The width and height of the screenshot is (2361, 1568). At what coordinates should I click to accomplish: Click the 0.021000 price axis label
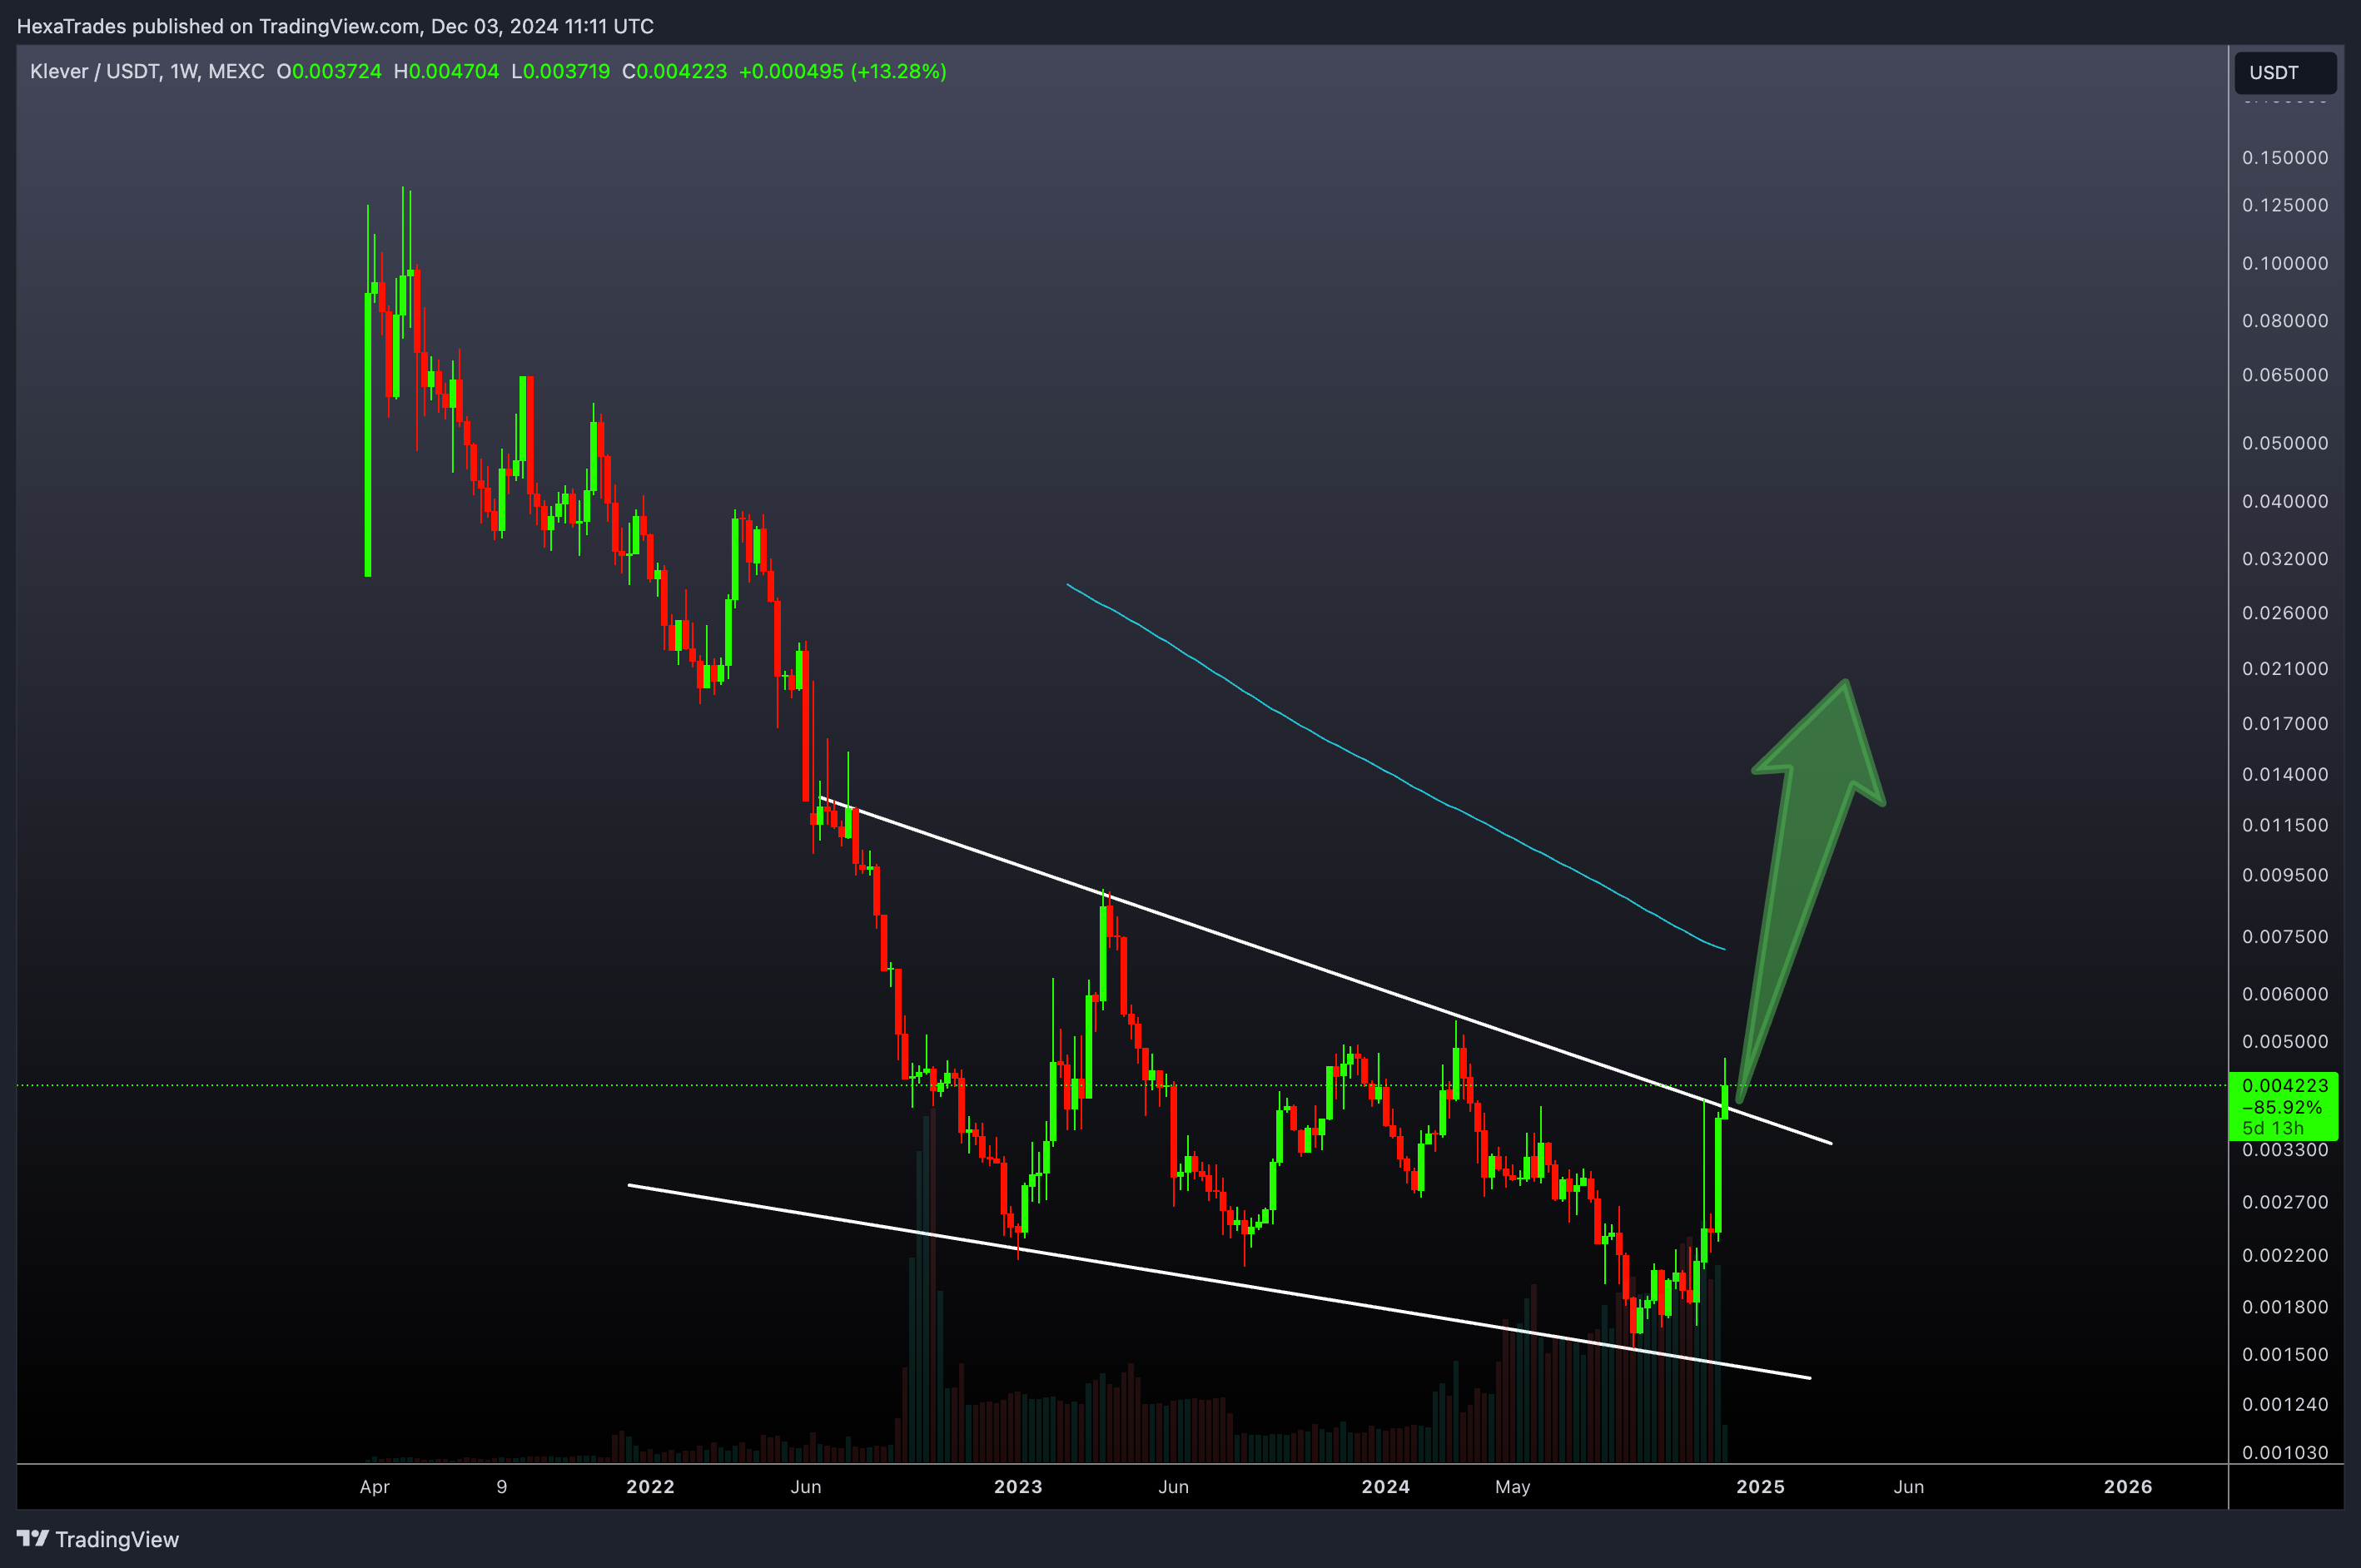[x=2284, y=669]
